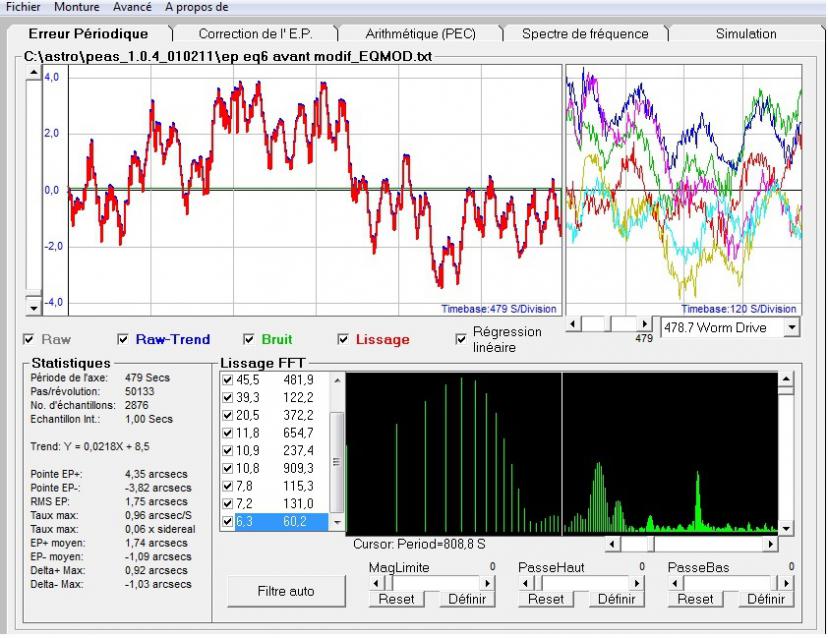
Task: Click right arrow of PasseBas slider
Action: [786, 583]
